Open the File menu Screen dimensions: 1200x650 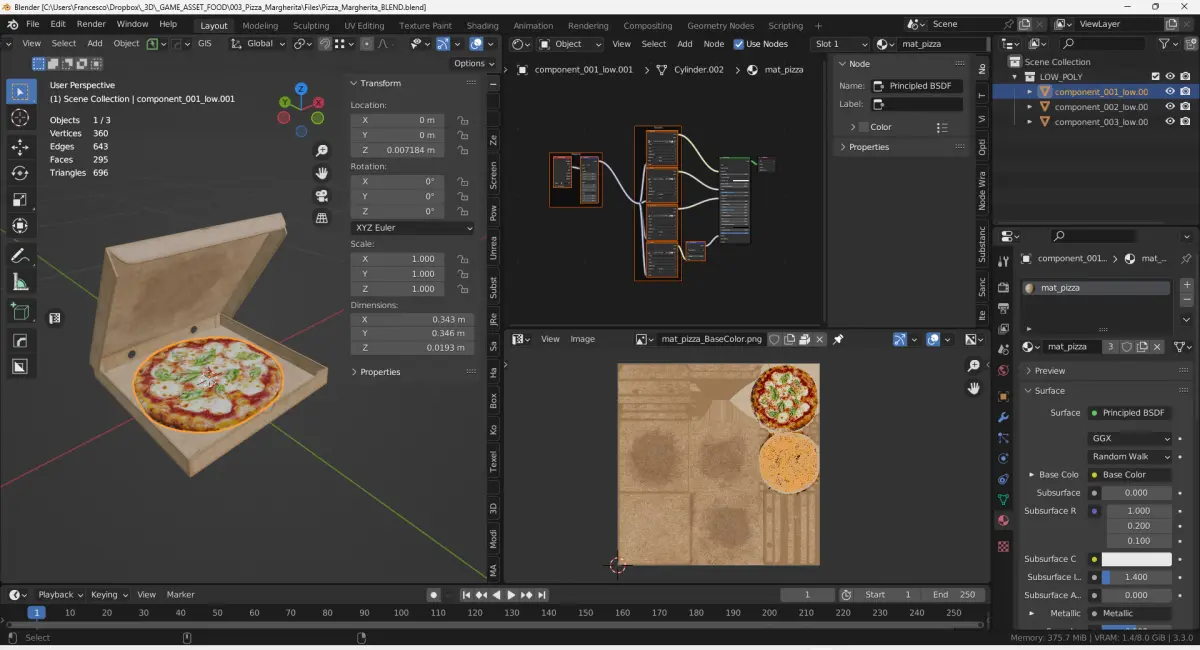click(x=33, y=24)
